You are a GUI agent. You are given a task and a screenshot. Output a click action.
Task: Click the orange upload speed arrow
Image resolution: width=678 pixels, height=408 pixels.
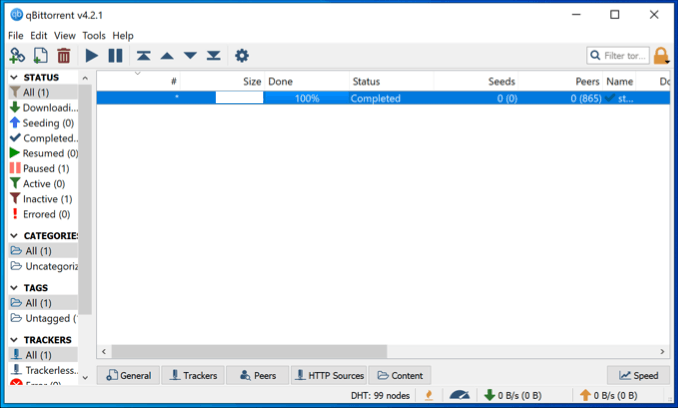[585, 395]
